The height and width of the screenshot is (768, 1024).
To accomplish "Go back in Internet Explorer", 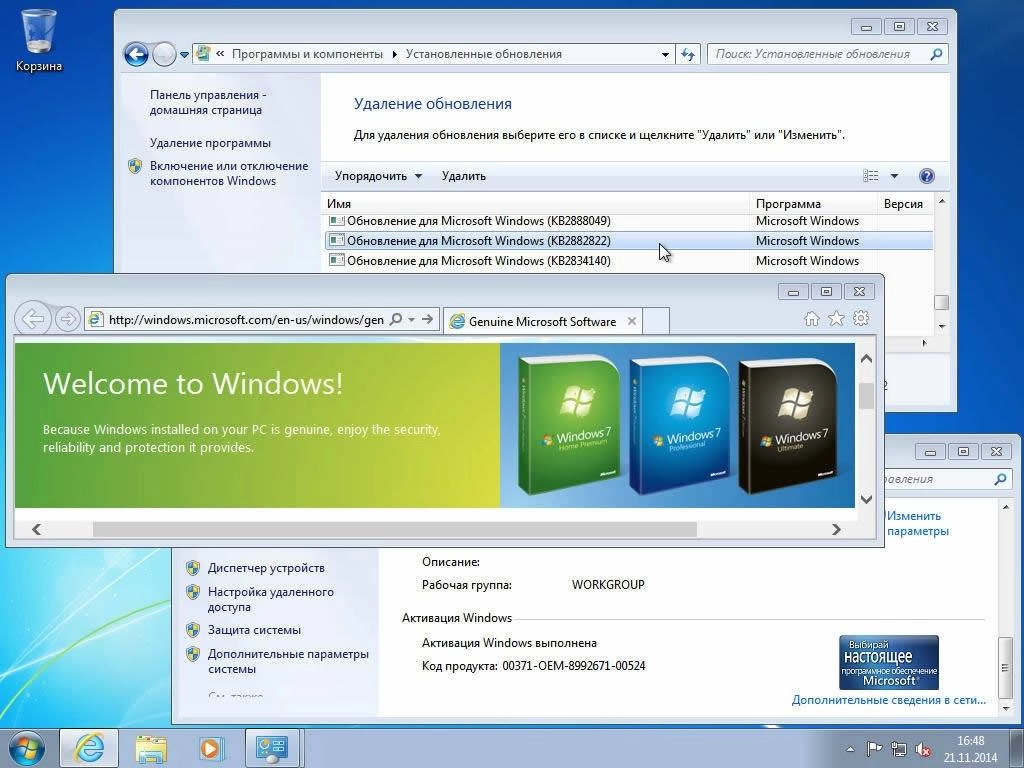I will [x=33, y=319].
